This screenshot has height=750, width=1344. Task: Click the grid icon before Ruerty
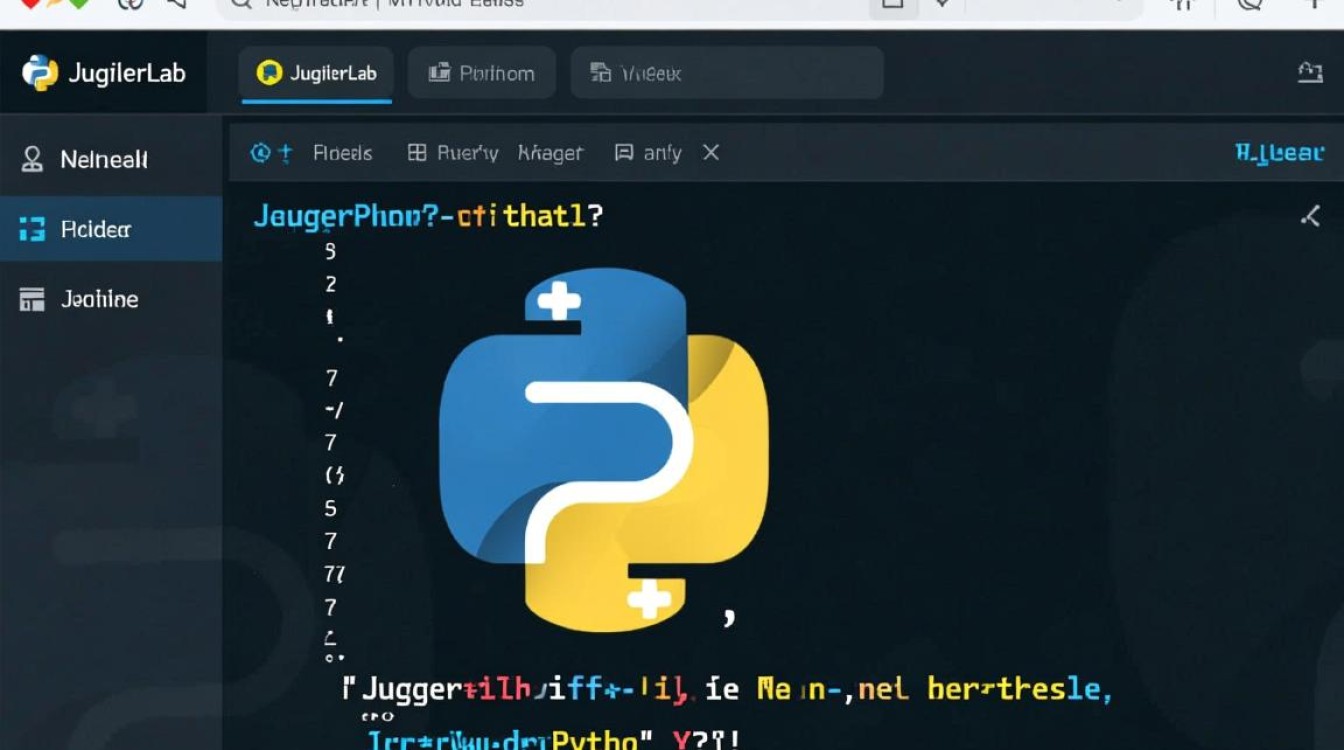click(x=417, y=152)
